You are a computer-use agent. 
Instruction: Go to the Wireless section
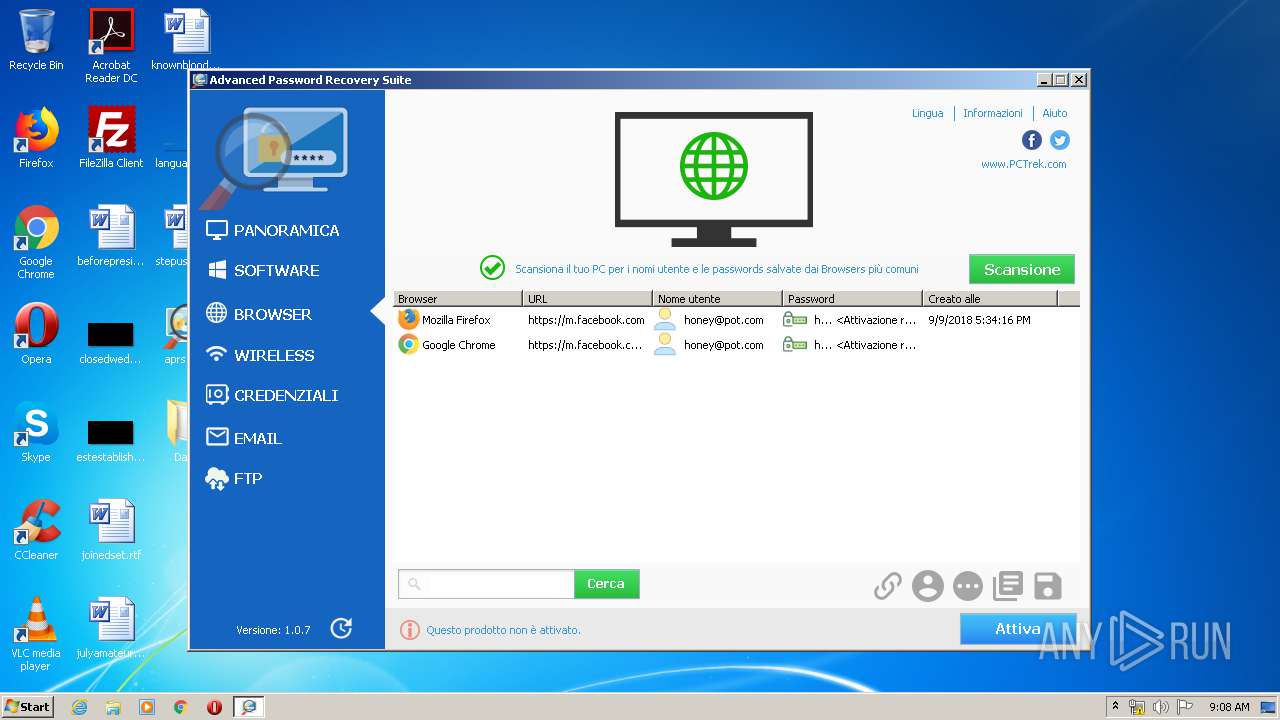(260, 355)
